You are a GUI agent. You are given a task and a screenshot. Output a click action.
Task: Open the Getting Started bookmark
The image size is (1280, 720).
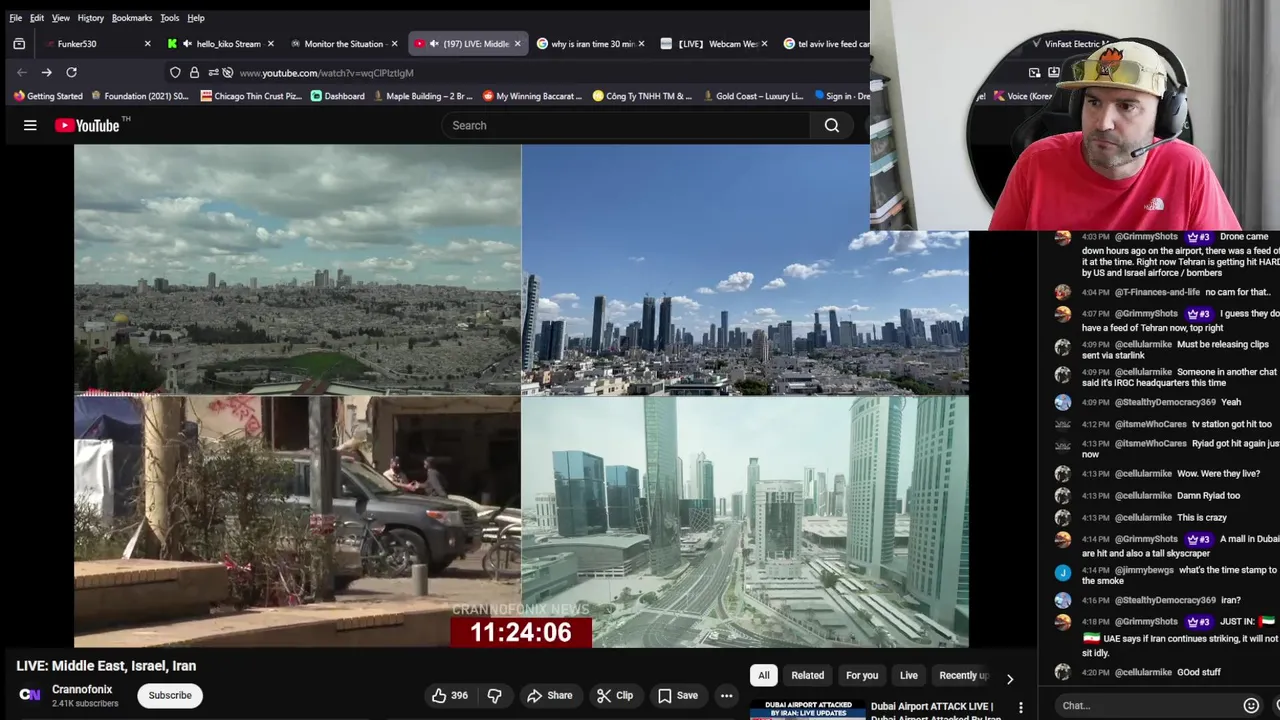pos(48,96)
